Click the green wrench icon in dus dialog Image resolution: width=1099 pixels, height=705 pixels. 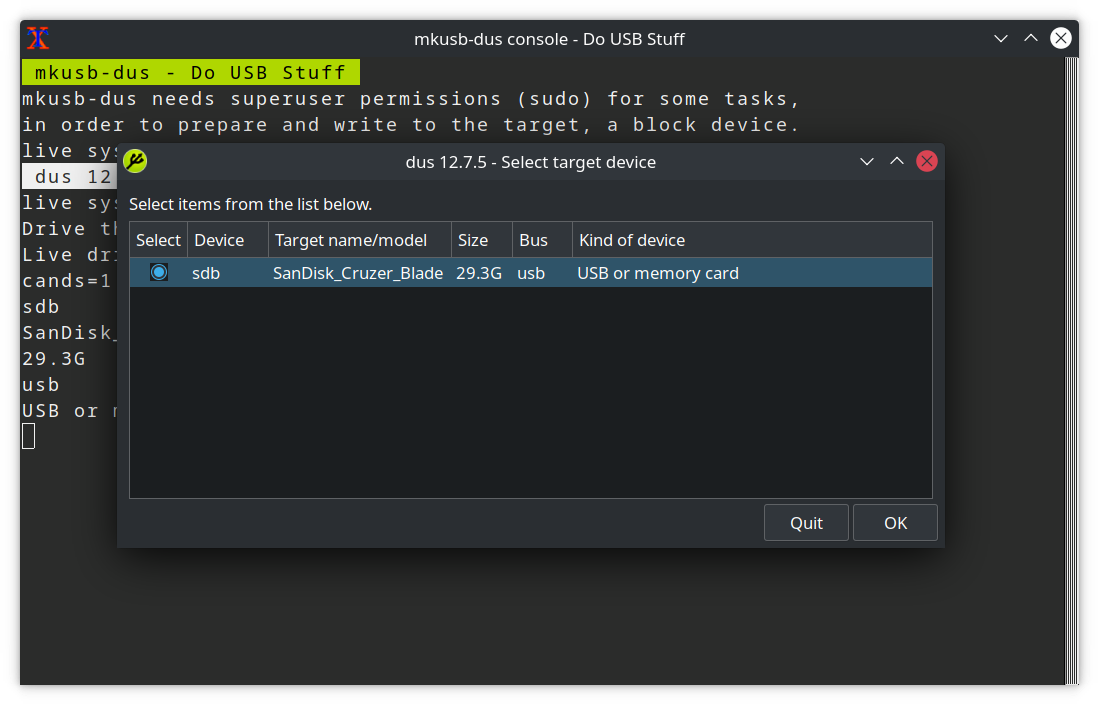tap(135, 161)
